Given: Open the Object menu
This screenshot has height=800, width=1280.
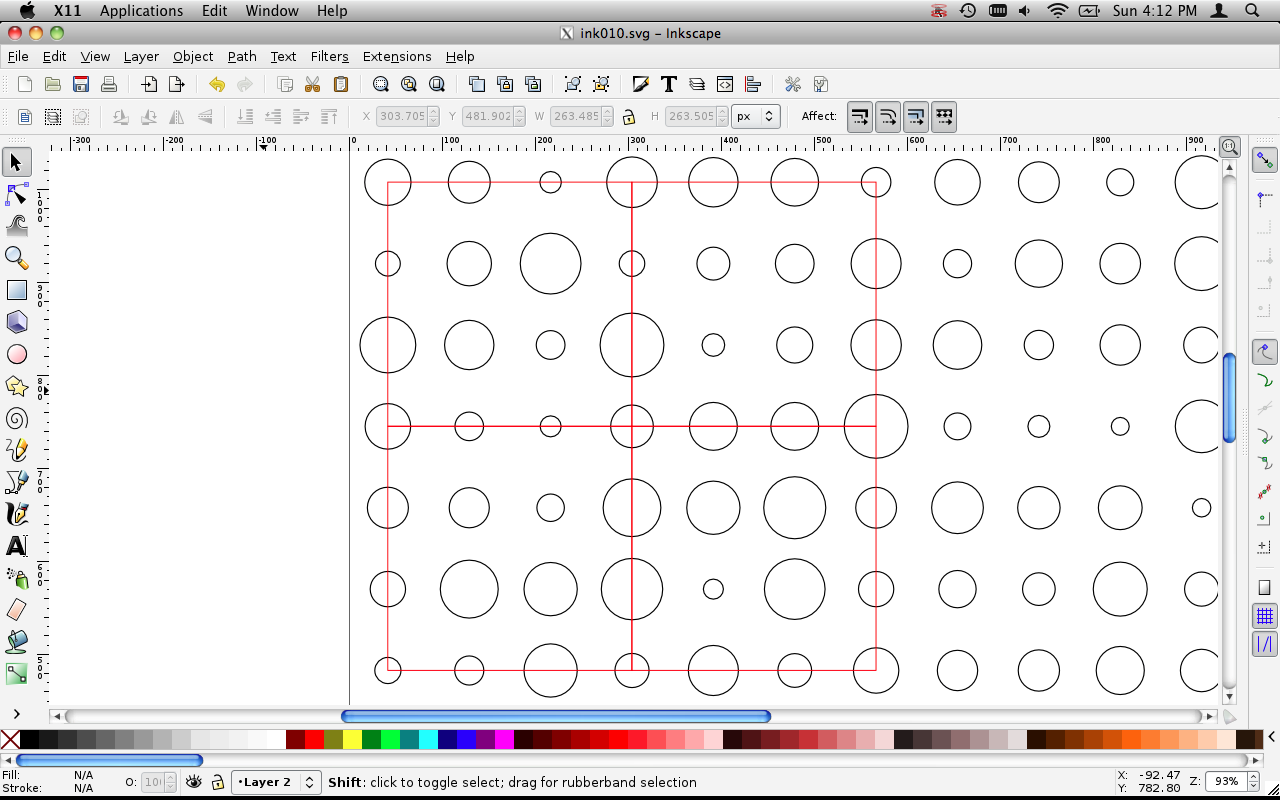Looking at the screenshot, I should click(x=193, y=56).
